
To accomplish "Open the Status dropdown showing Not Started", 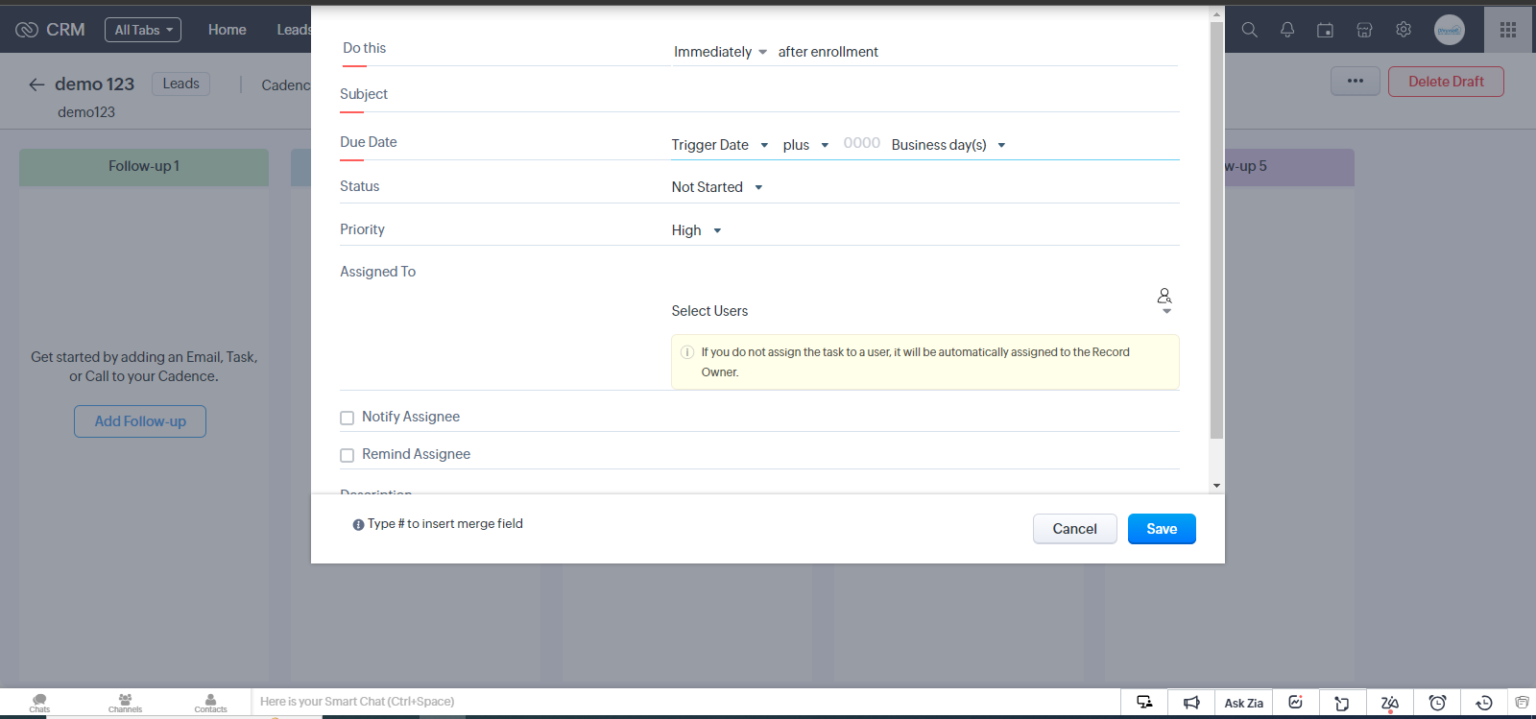I will click(x=715, y=187).
